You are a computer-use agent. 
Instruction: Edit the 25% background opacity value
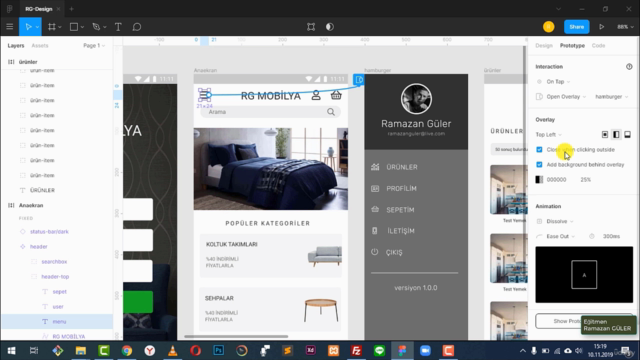(585, 180)
